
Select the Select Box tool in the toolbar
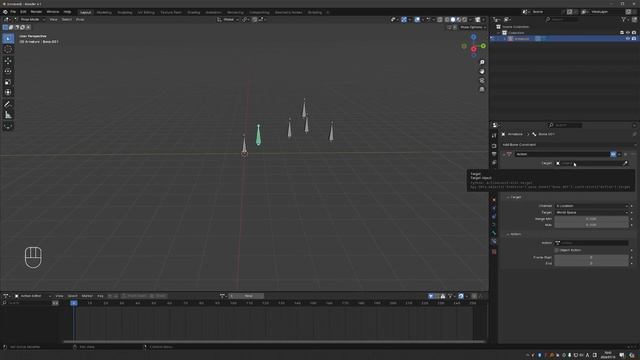pos(8,38)
